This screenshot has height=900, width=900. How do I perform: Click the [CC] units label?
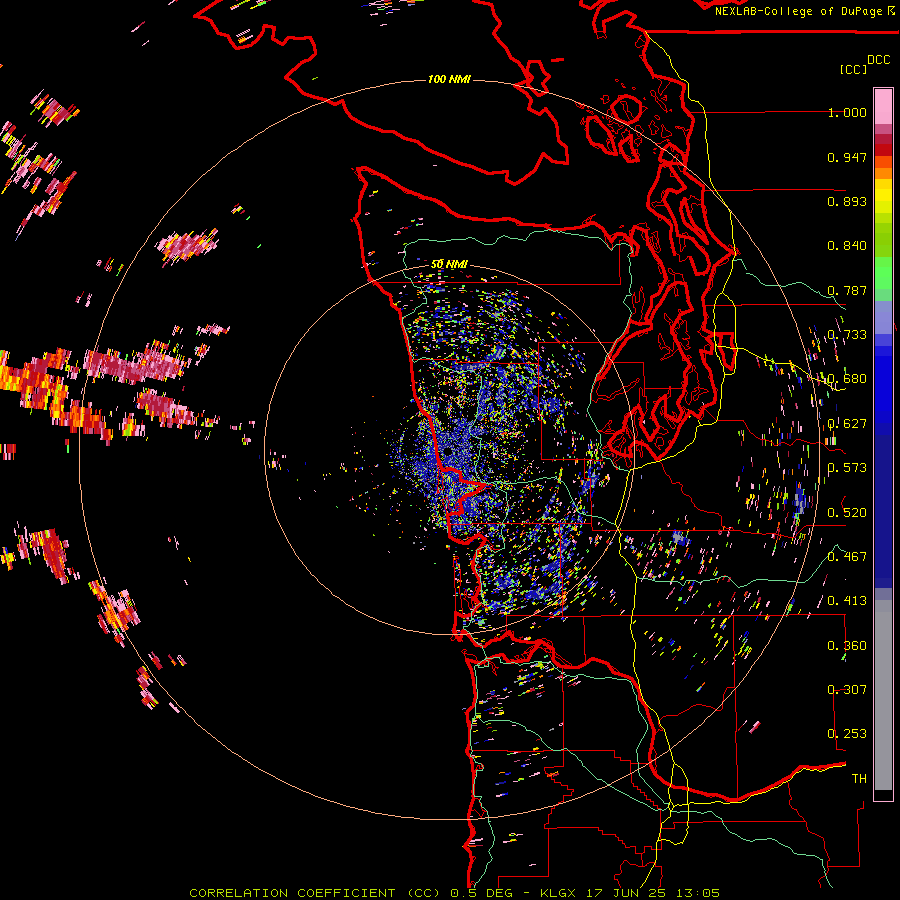[854, 69]
